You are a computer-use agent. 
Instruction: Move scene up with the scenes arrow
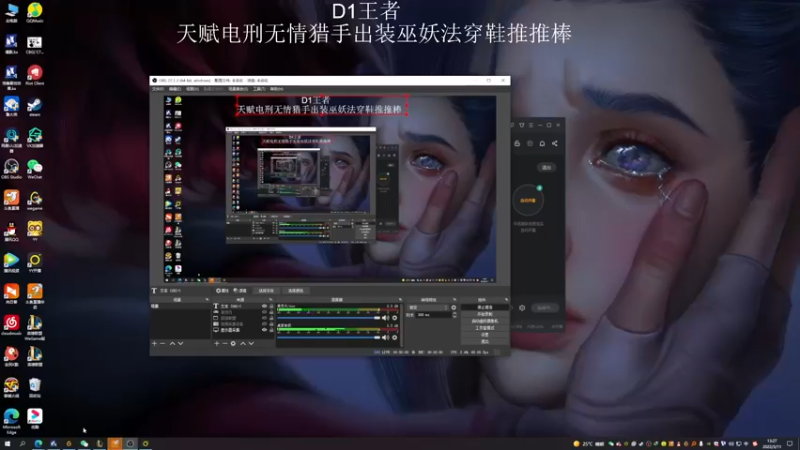pos(172,343)
